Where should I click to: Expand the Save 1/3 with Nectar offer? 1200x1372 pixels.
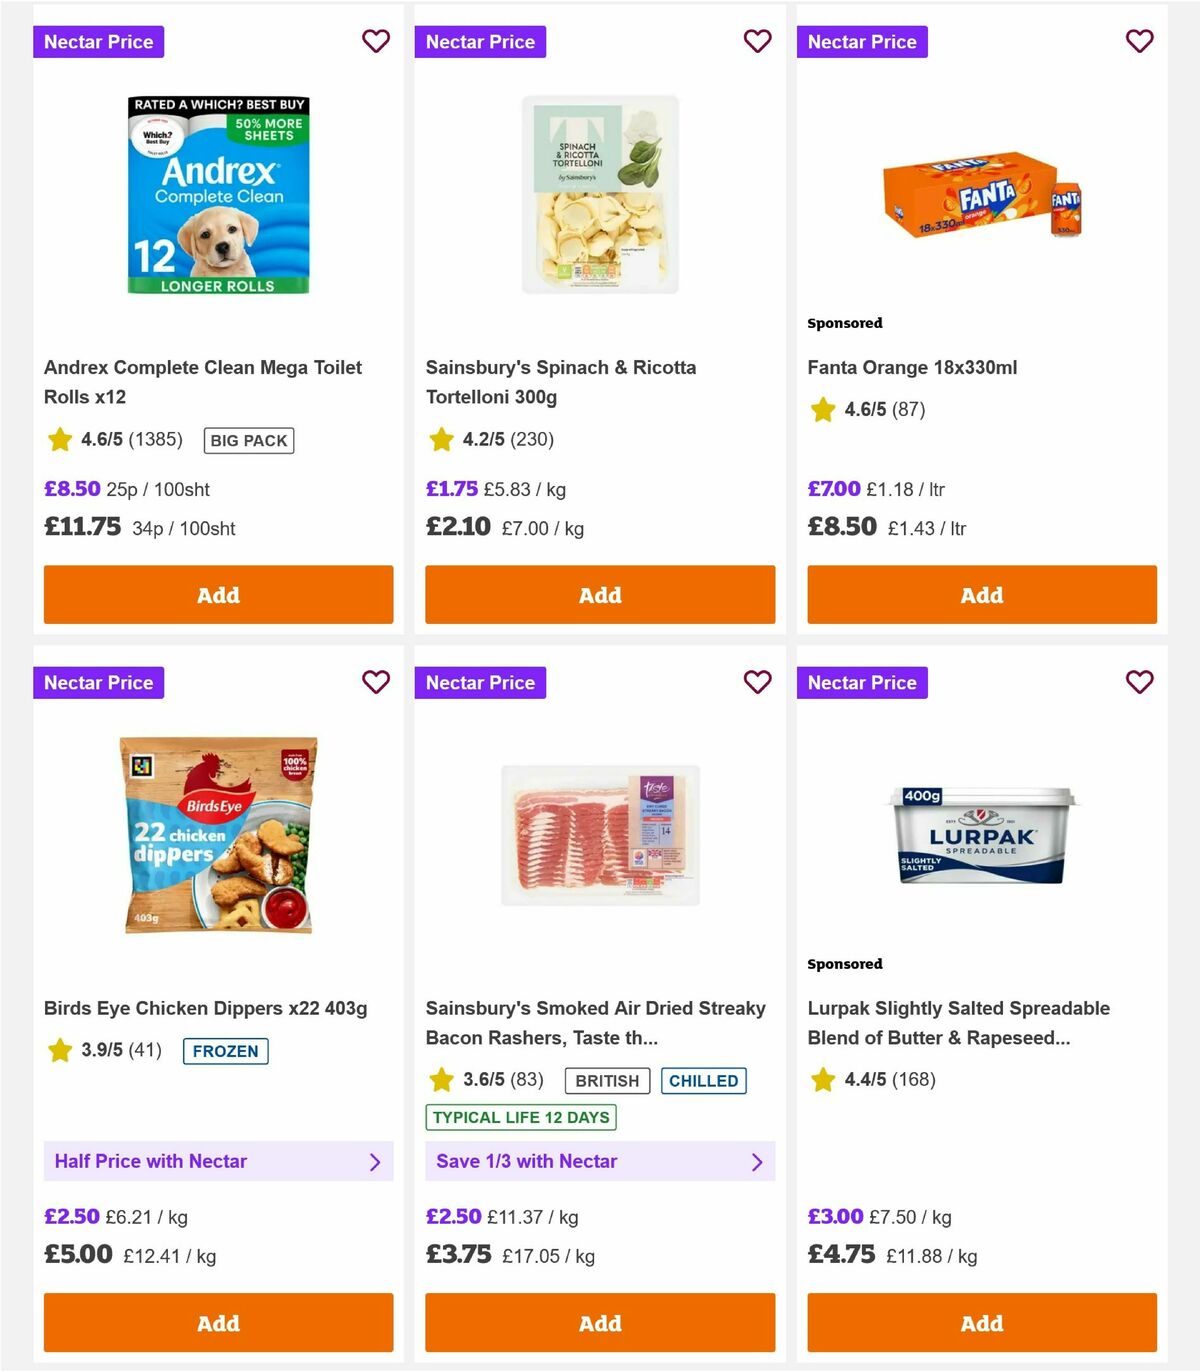(600, 1161)
